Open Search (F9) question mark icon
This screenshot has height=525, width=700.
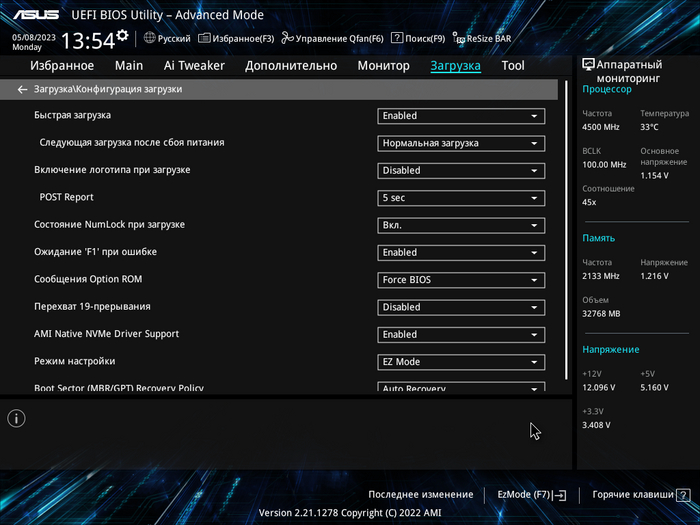397,38
